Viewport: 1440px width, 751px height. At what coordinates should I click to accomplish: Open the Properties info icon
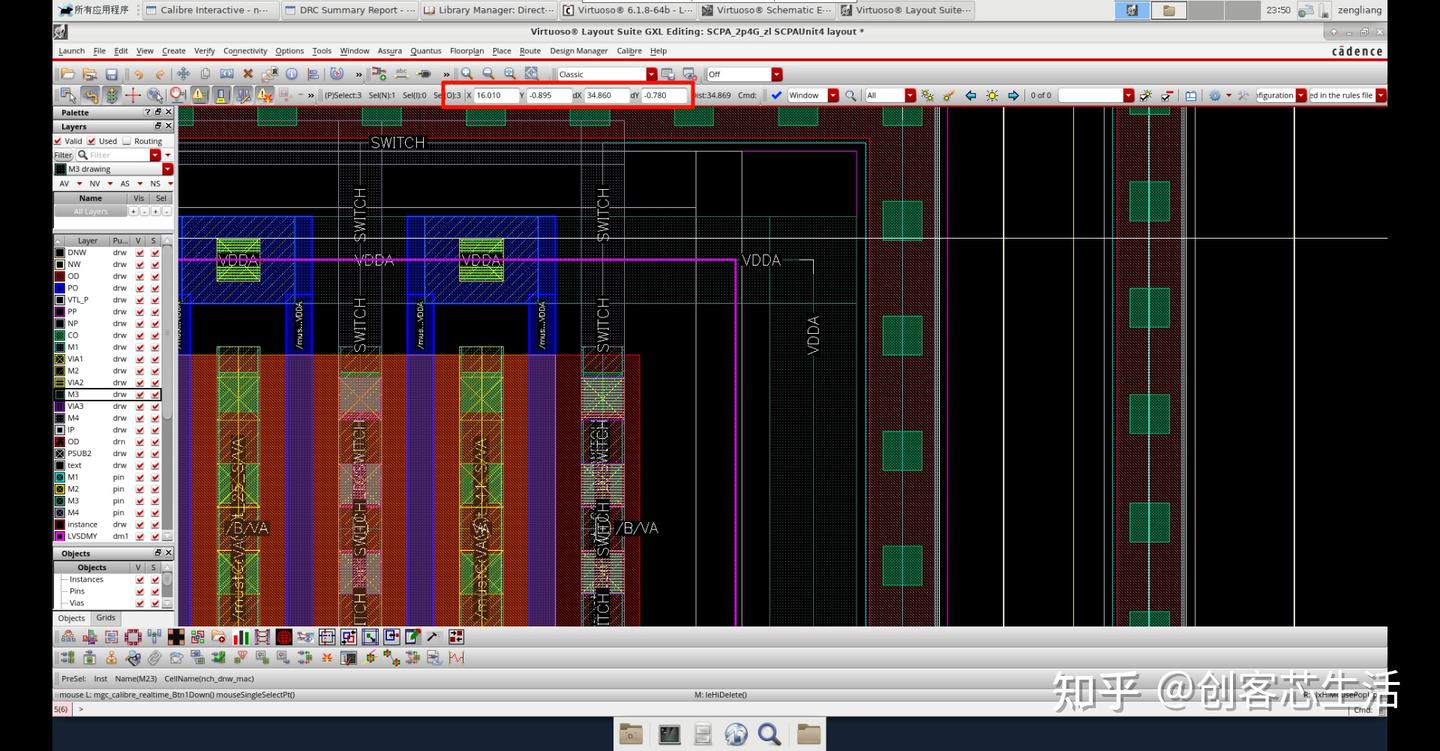tap(292, 74)
